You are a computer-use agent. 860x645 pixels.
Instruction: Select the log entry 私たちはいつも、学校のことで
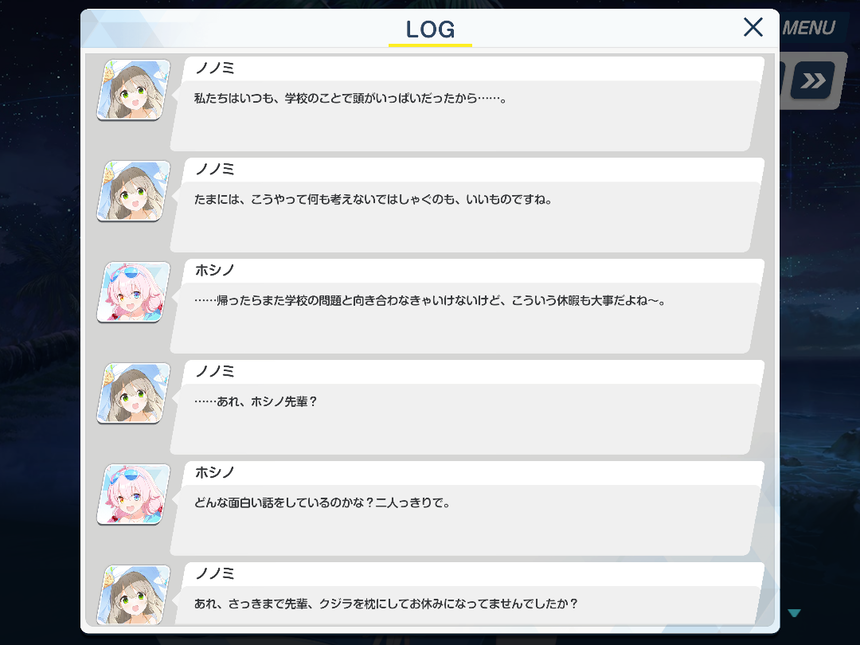coord(467,104)
